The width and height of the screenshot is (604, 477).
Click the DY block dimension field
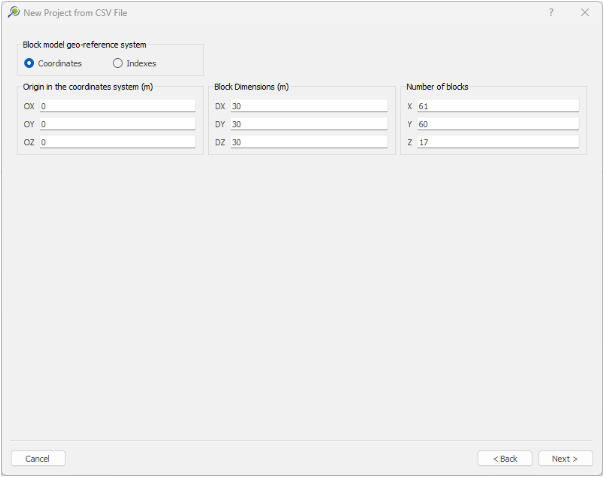(309, 124)
